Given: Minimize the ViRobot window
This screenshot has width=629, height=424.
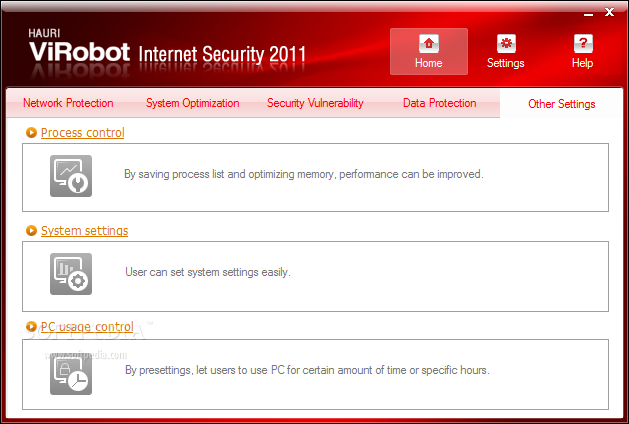Looking at the screenshot, I should point(588,13).
